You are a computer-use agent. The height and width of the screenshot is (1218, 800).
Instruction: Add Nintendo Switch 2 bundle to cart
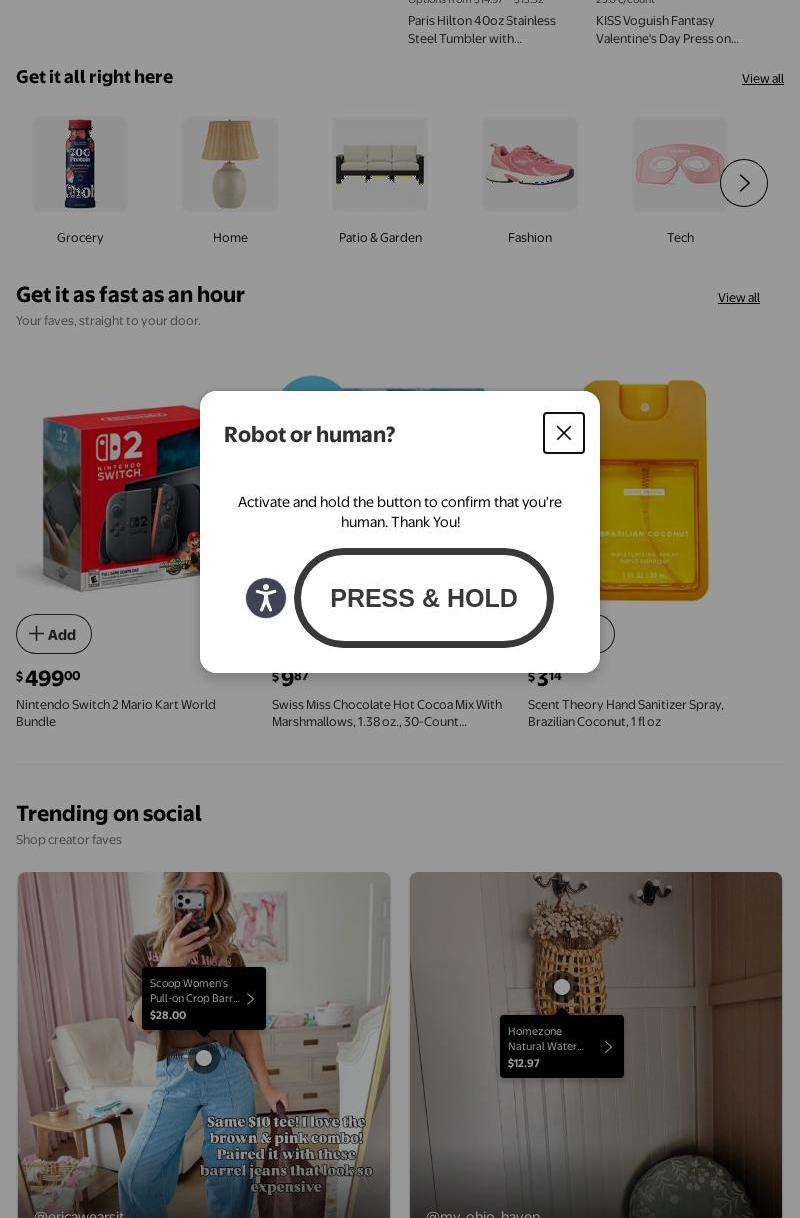(x=54, y=634)
